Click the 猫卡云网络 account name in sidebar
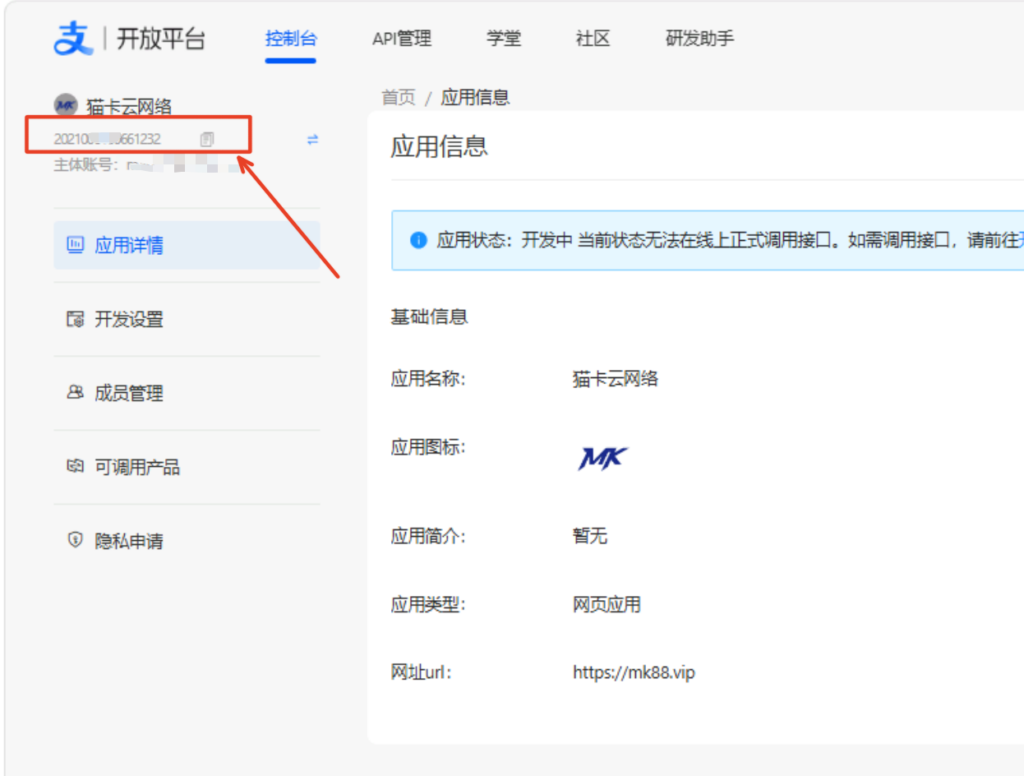Image resolution: width=1024 pixels, height=776 pixels. [129, 106]
